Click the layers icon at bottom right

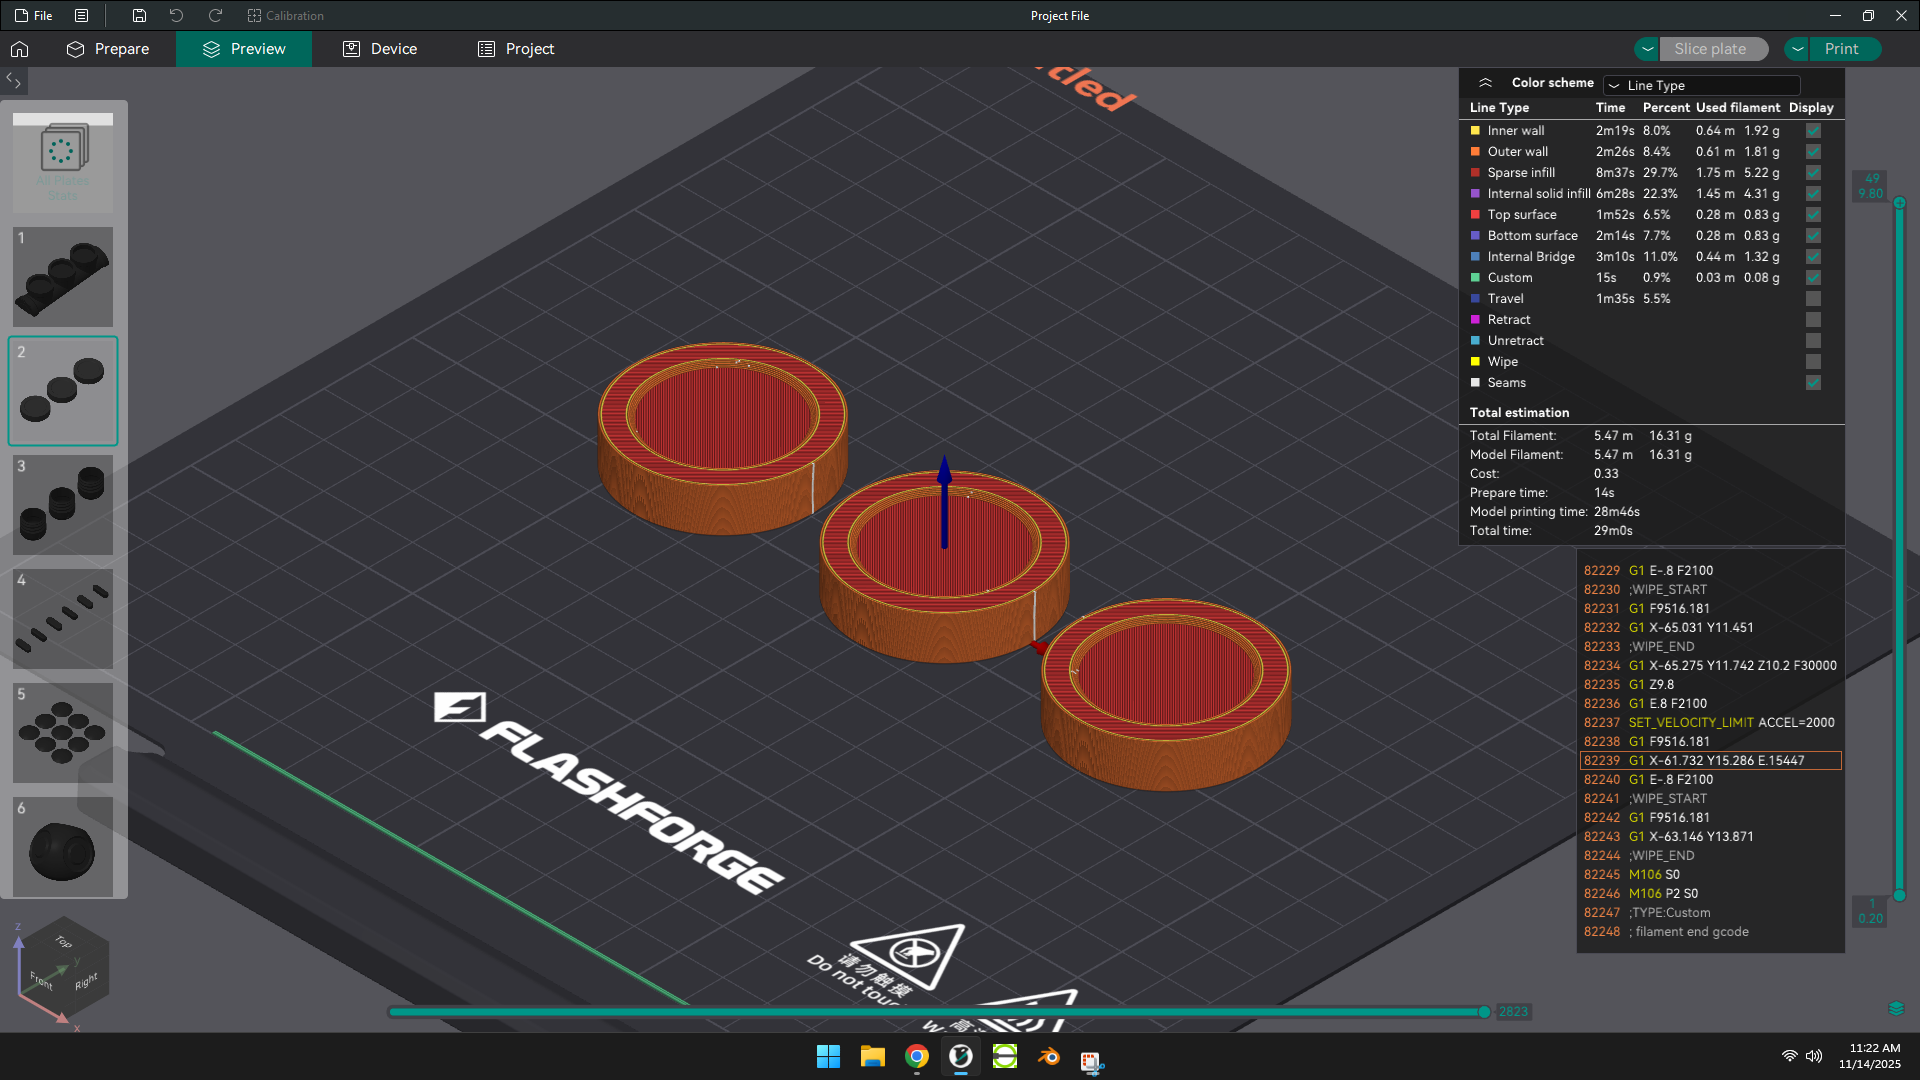coord(1896,1008)
